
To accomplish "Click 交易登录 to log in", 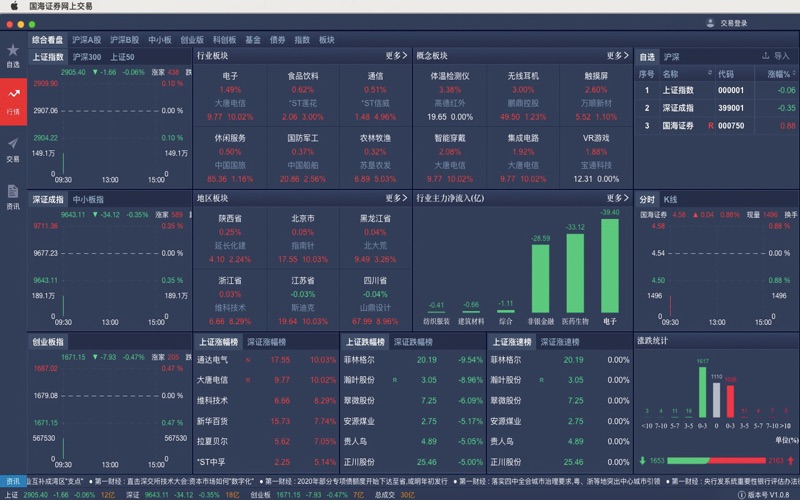I will point(734,23).
